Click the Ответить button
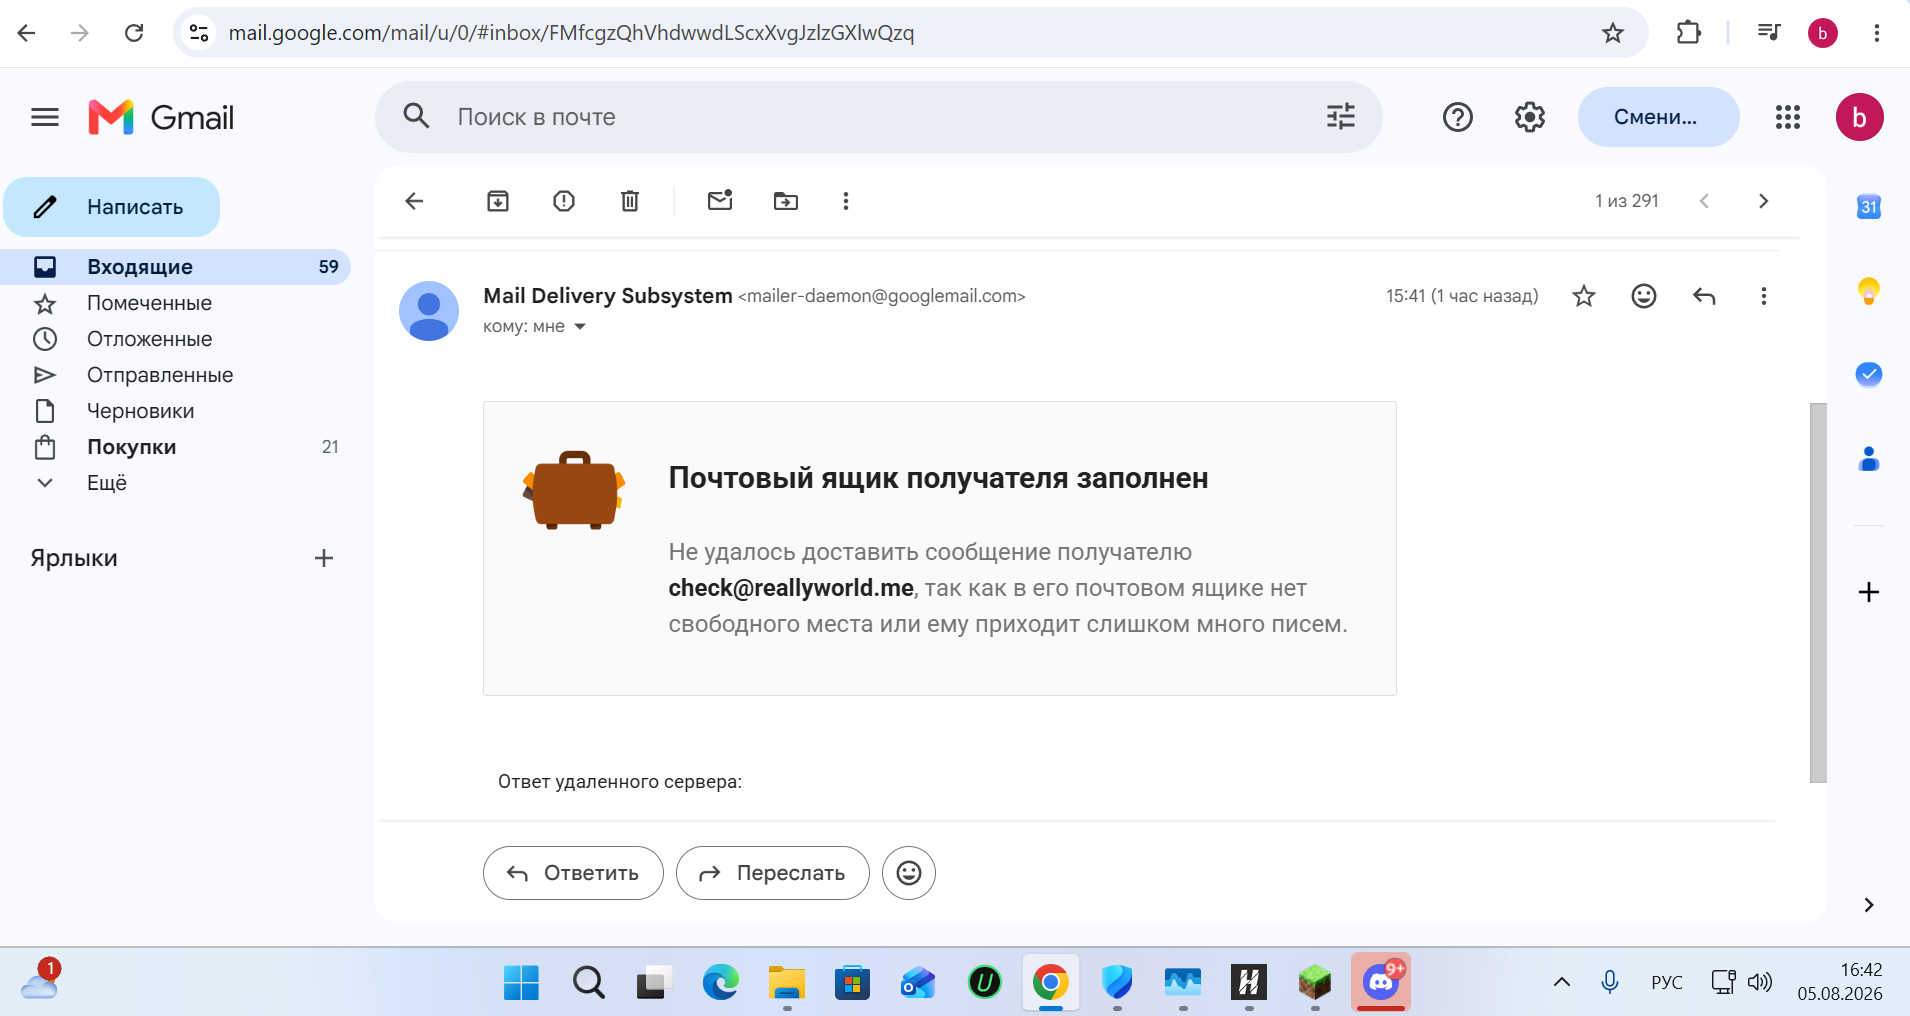This screenshot has width=1910, height=1016. [573, 873]
